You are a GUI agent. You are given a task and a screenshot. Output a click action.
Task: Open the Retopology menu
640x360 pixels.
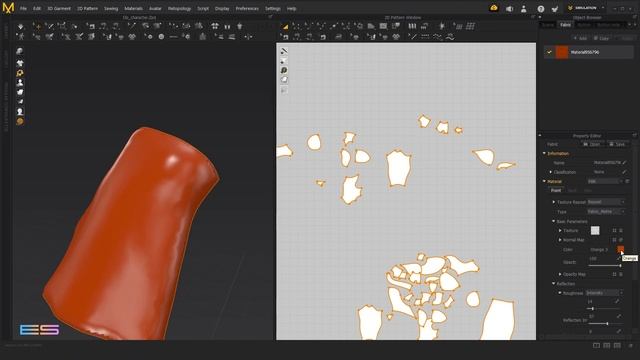tap(179, 9)
